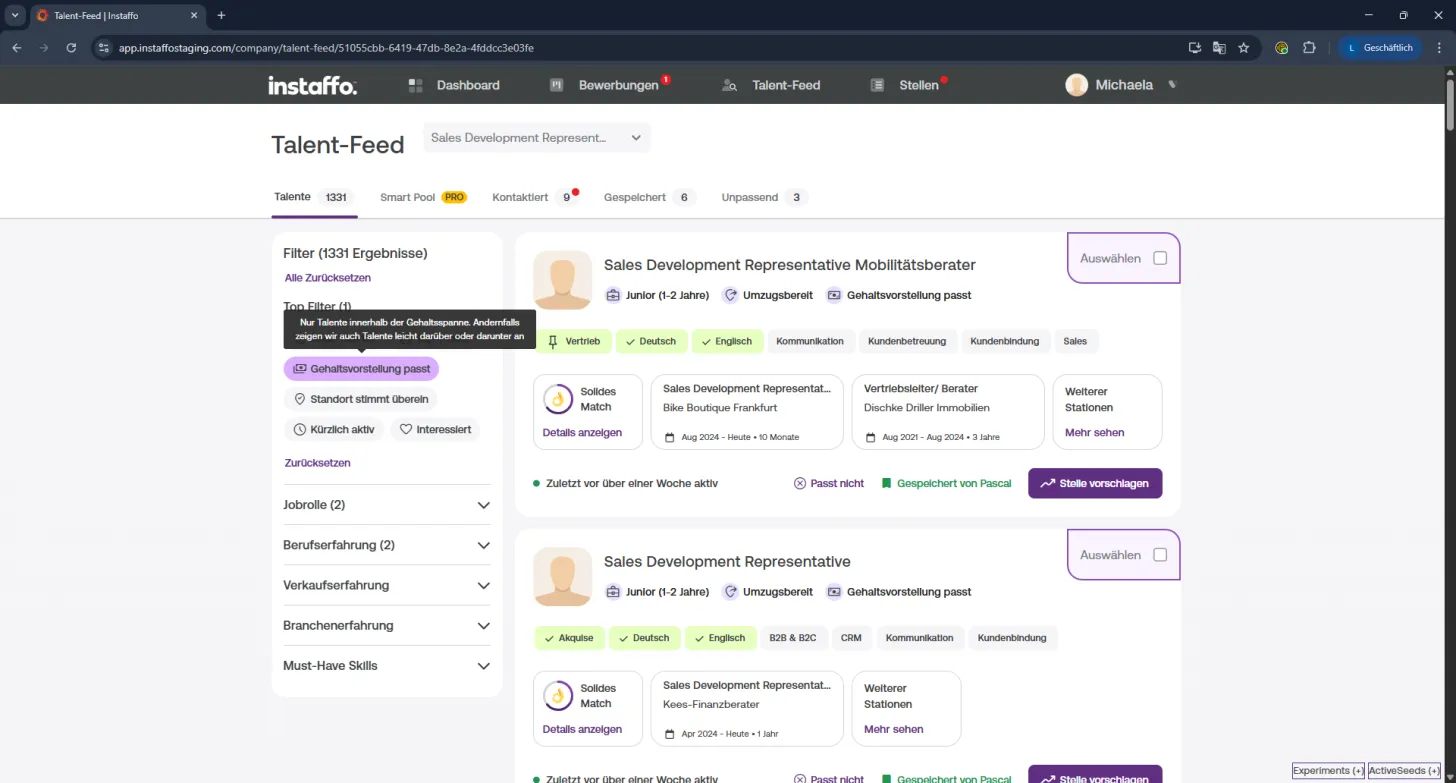
Task: Toggle the 'Gehaltsvorstellung passt' filter chip
Action: 361,369
